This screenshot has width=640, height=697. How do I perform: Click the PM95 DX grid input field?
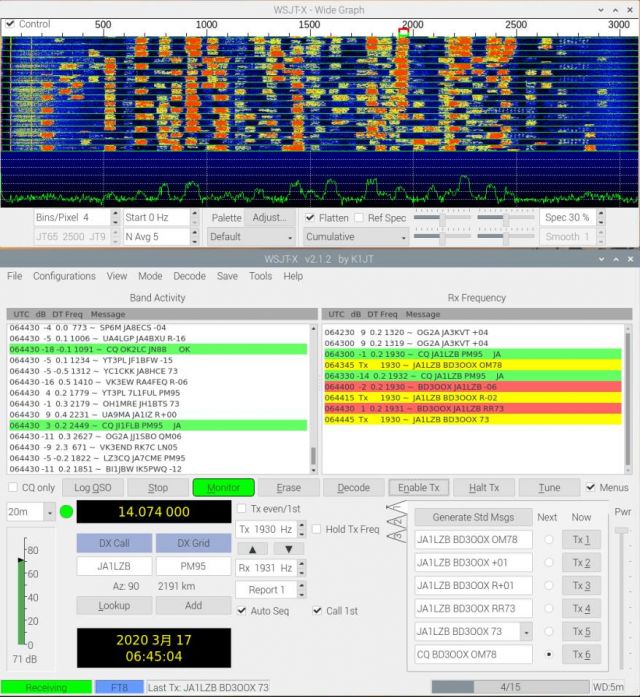pos(193,566)
